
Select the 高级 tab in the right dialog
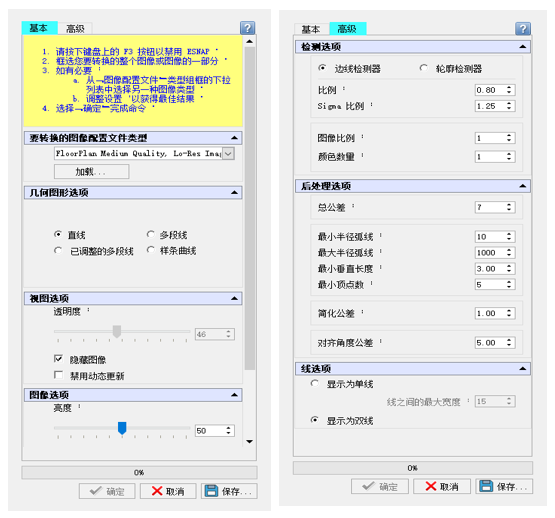point(348,28)
